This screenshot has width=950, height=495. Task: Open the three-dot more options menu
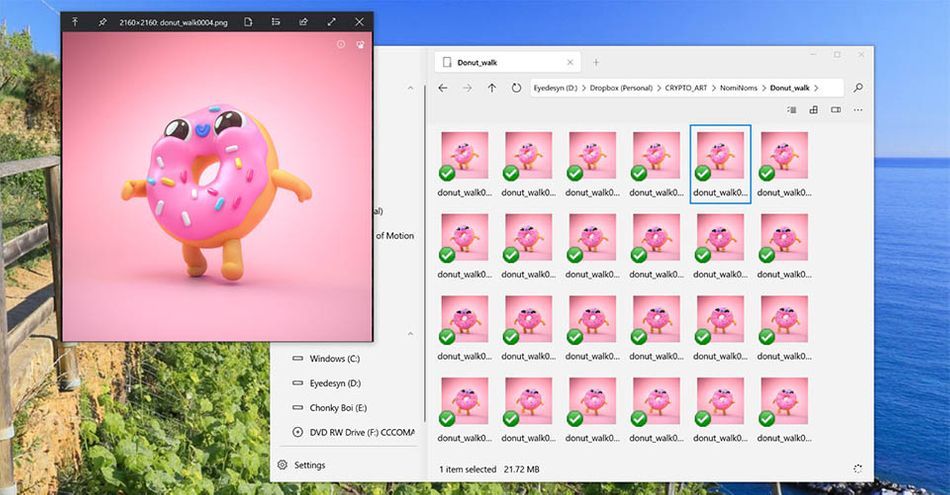pos(858,110)
